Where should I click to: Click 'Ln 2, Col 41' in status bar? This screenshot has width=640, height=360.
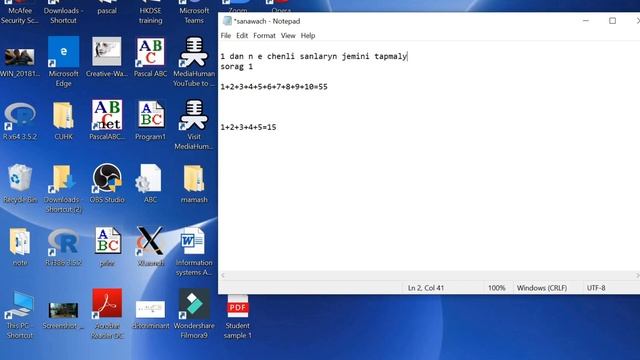coord(426,288)
